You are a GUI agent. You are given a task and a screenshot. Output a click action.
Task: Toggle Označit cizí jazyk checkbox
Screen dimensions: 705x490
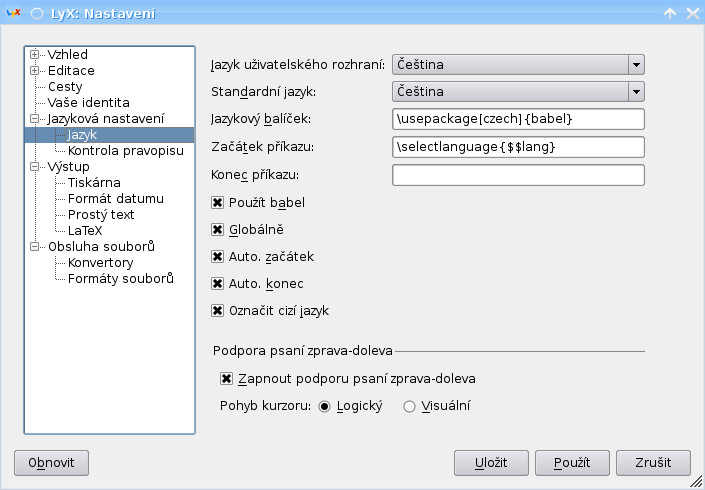point(217,311)
